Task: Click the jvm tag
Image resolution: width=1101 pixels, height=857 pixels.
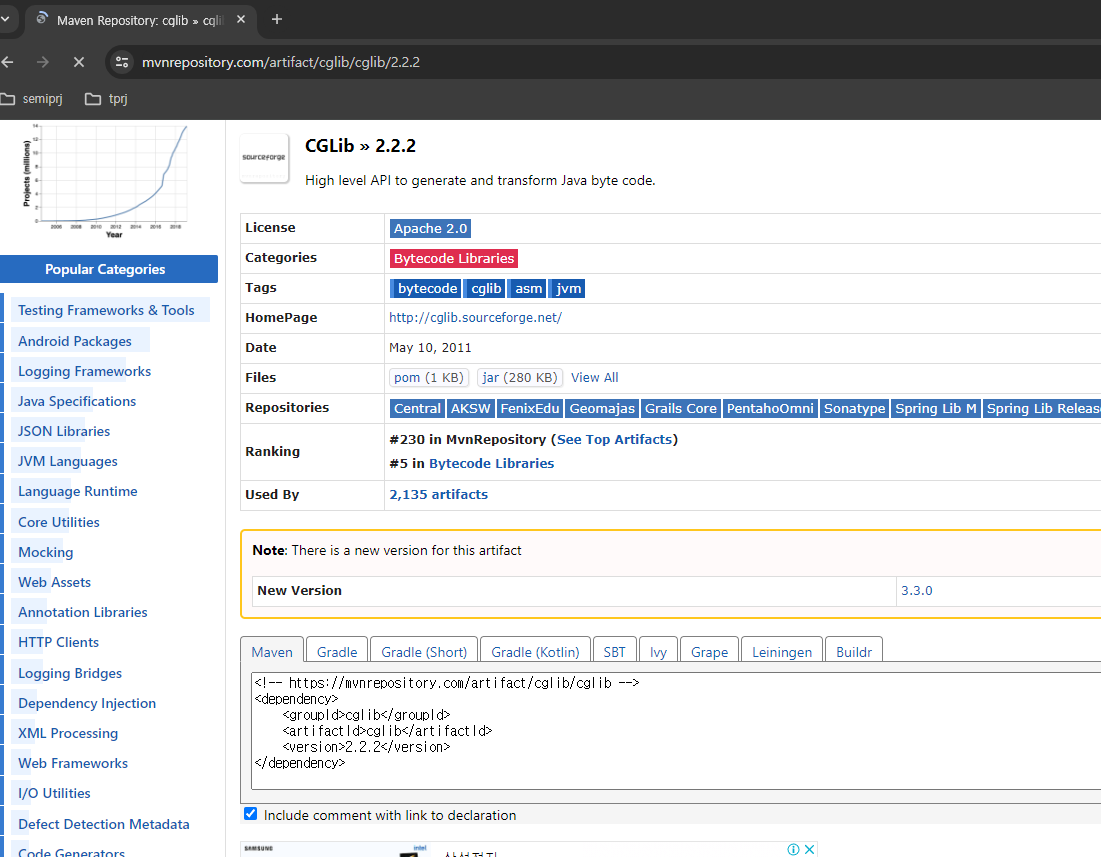Action: point(567,288)
